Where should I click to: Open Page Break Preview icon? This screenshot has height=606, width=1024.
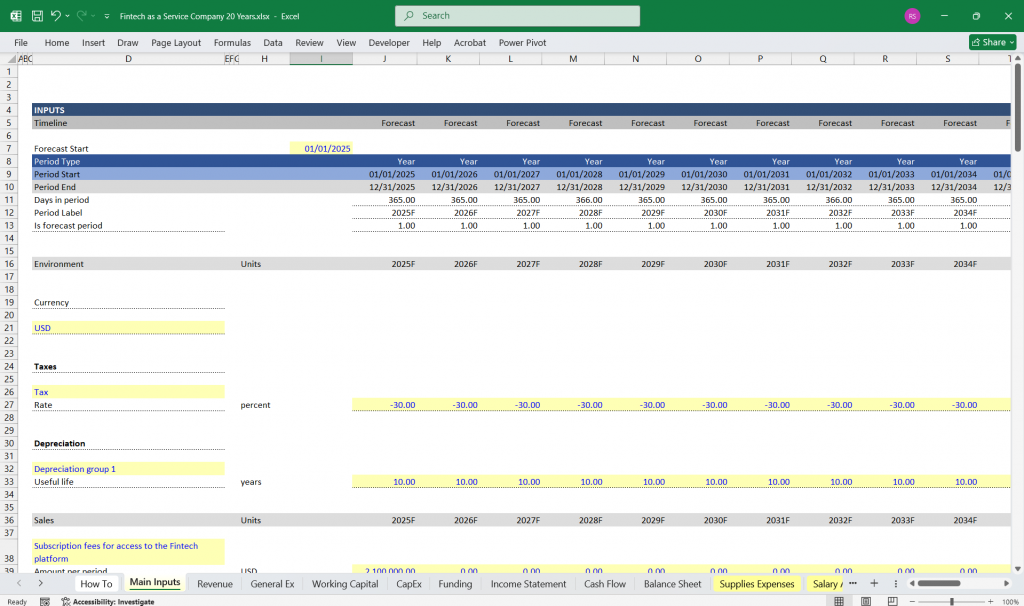coord(891,600)
